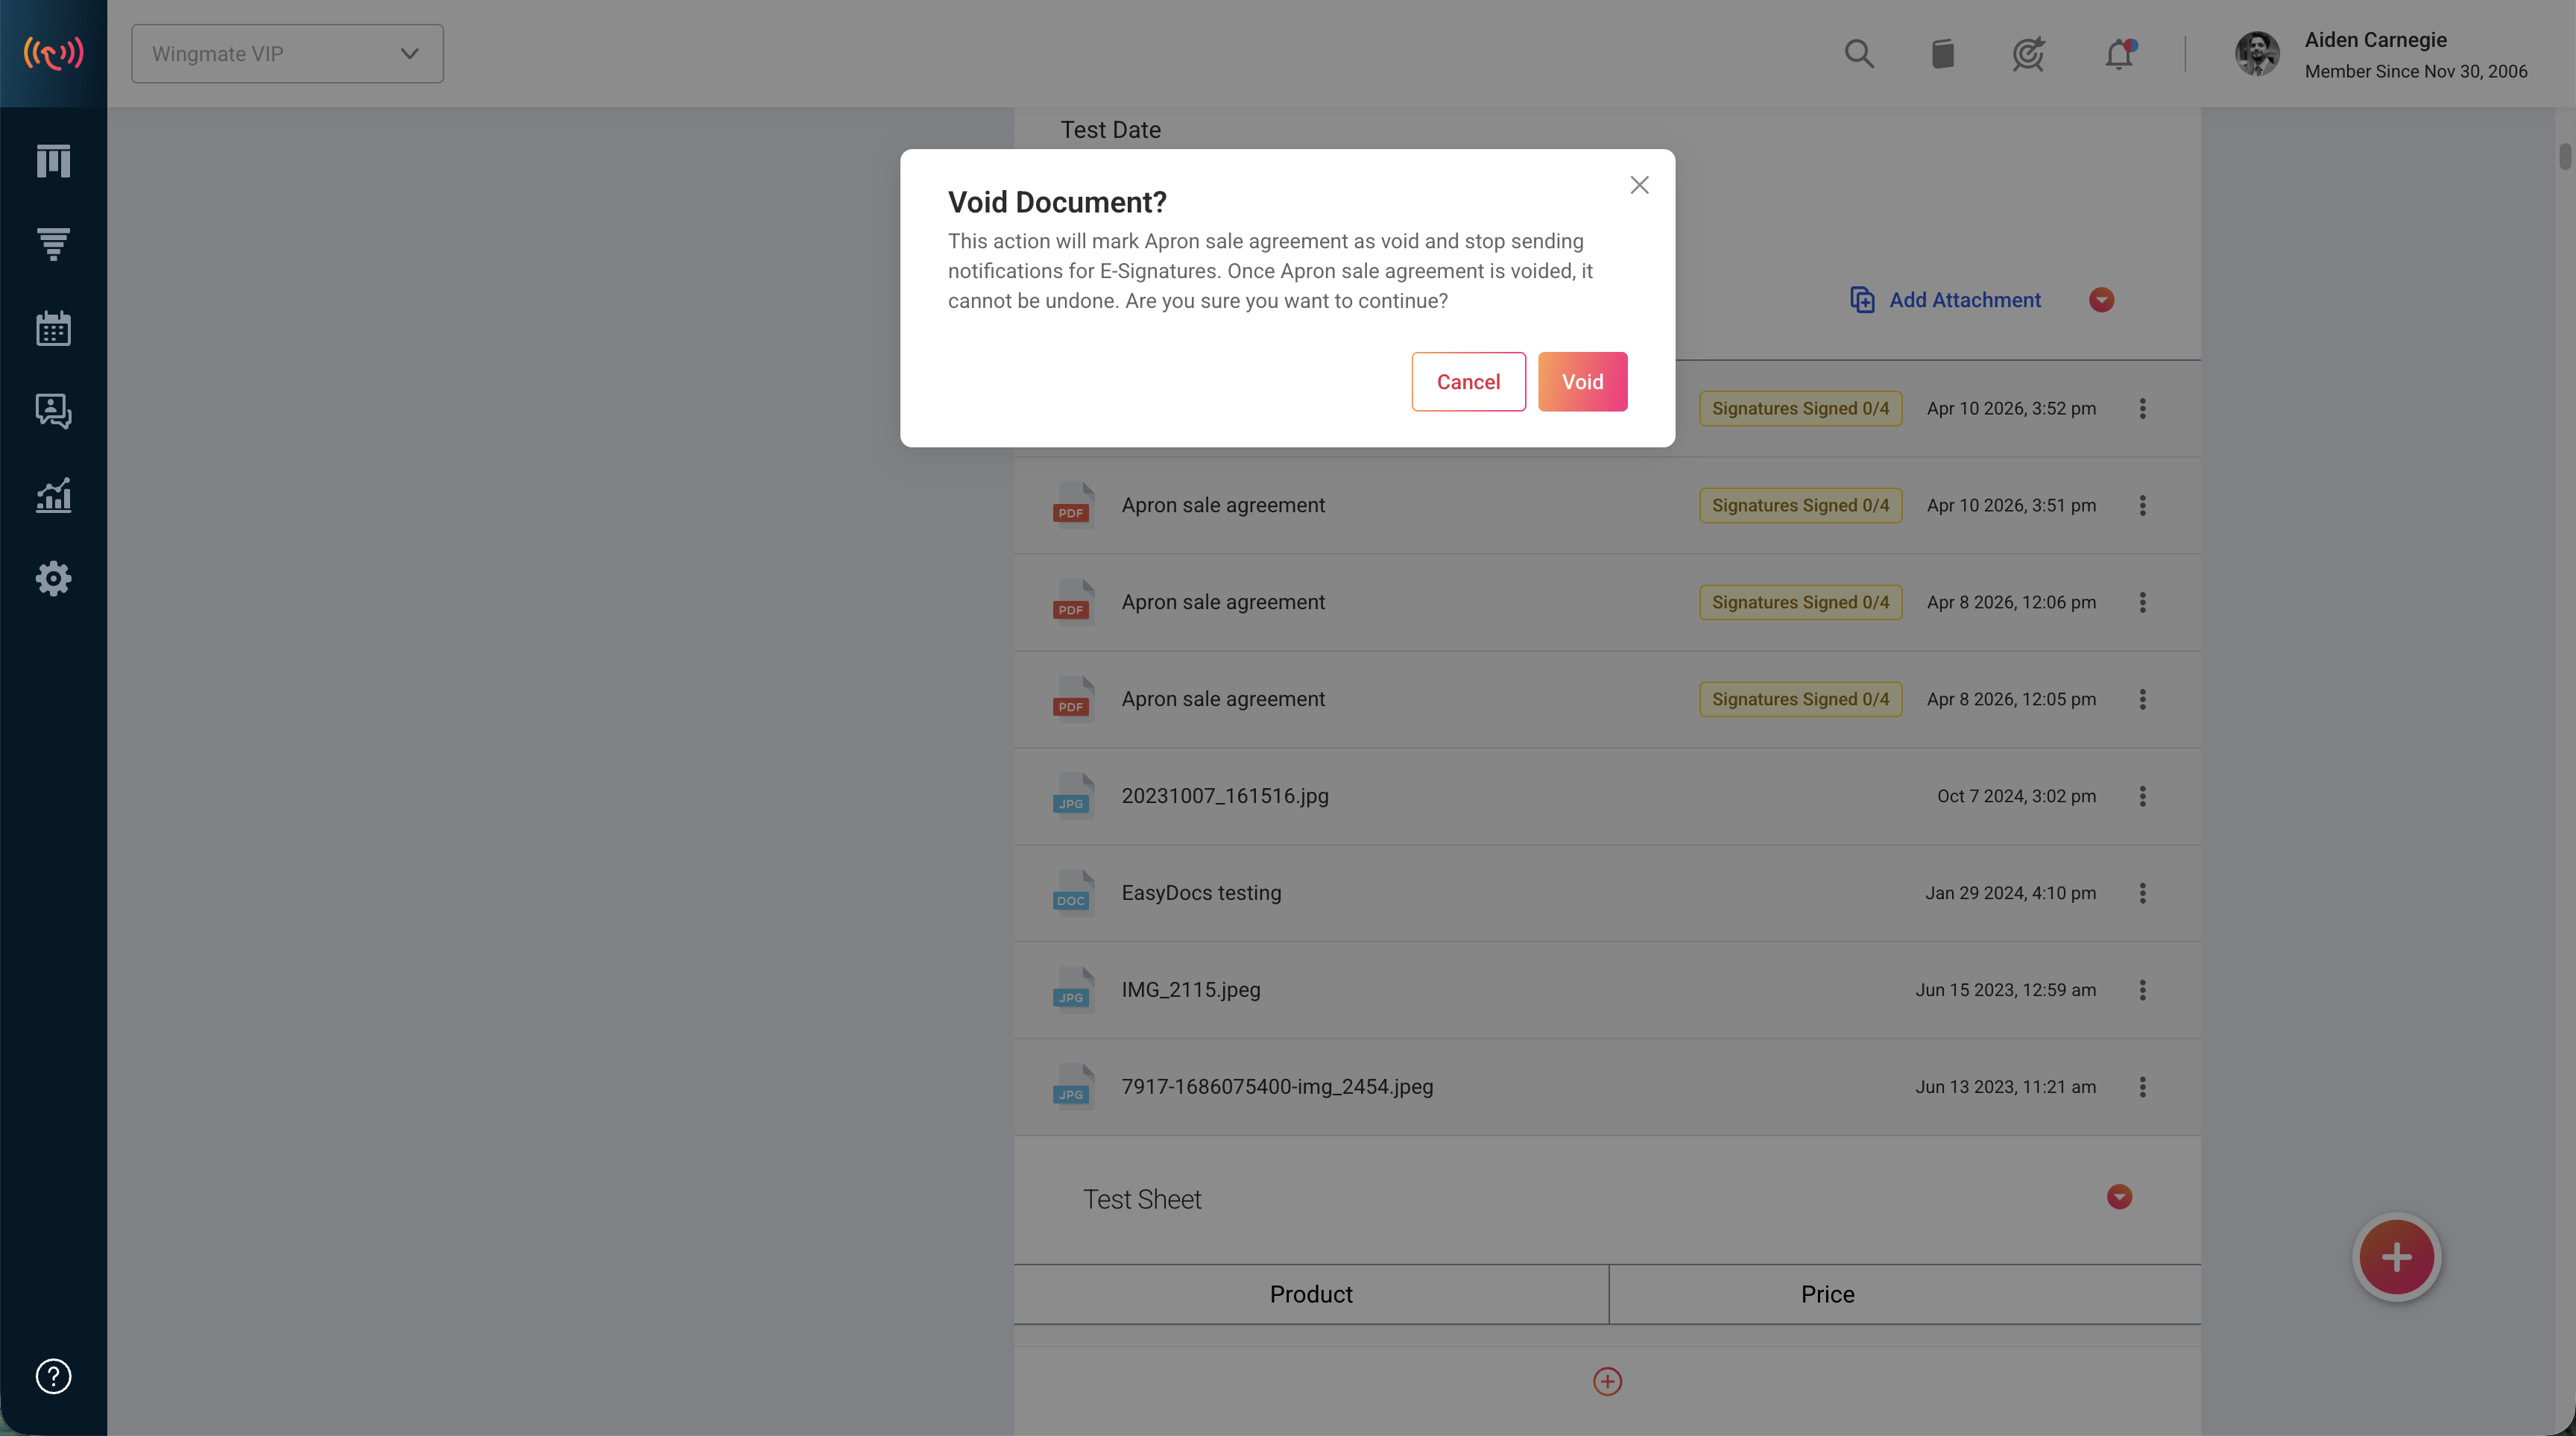Open Apron sale agreement dated Apr 8 12:06 pm
This screenshot has width=2576, height=1436.
coord(1223,602)
